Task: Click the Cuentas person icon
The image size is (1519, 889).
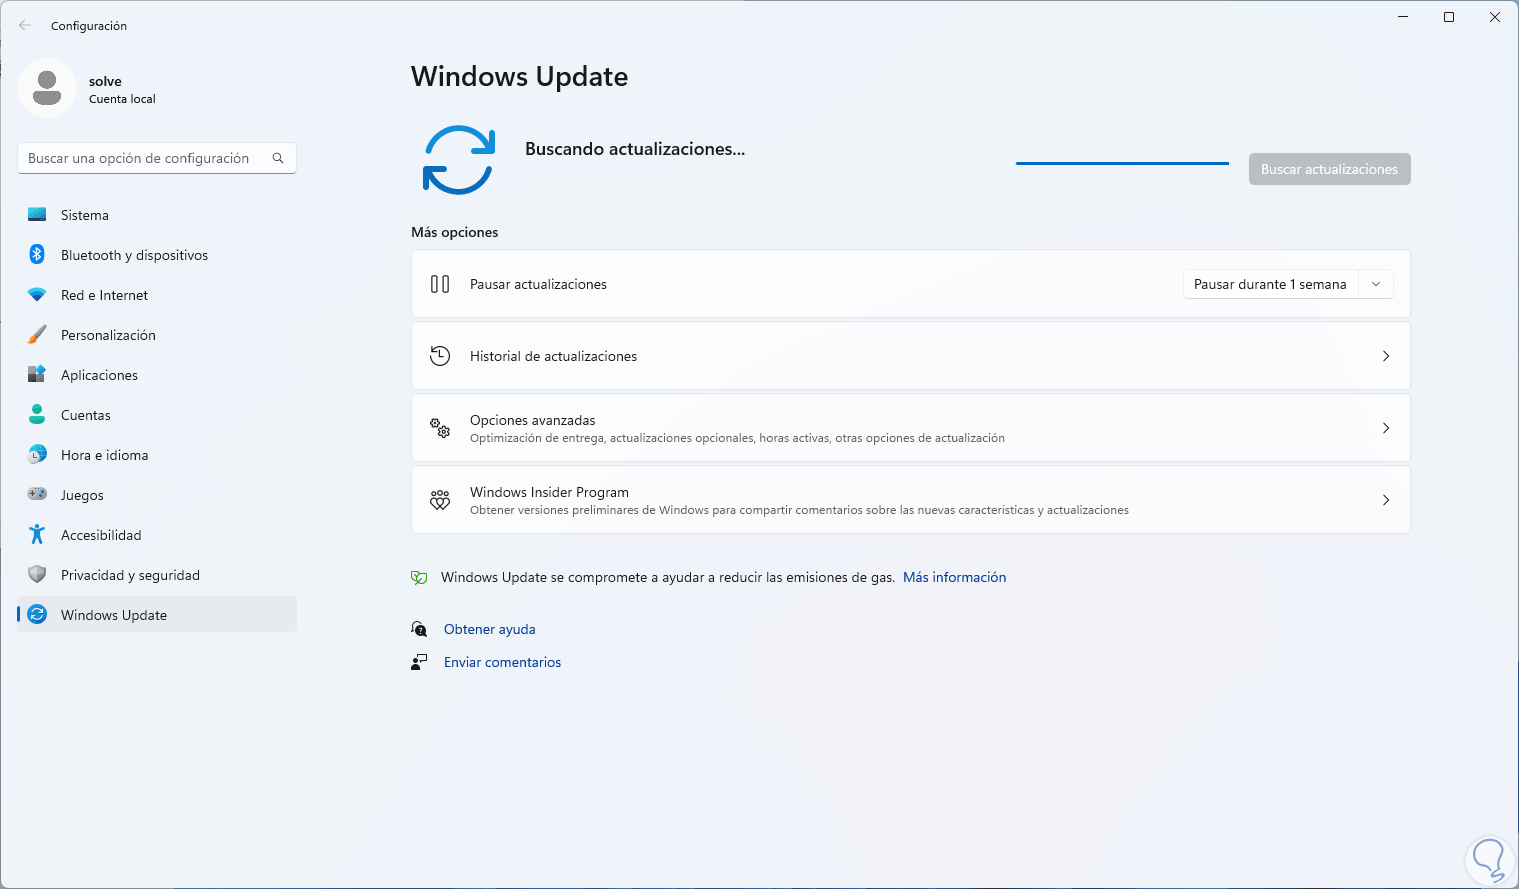Action: tap(37, 415)
